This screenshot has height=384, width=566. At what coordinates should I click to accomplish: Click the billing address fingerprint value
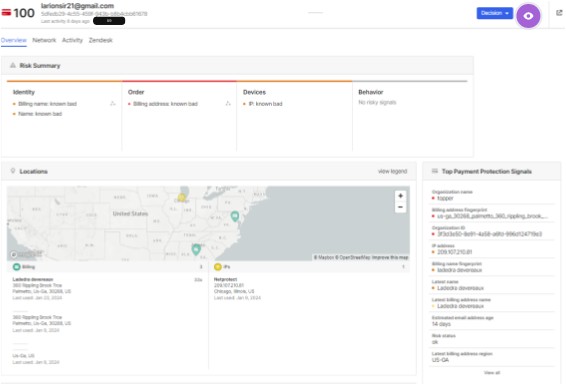[x=492, y=216]
